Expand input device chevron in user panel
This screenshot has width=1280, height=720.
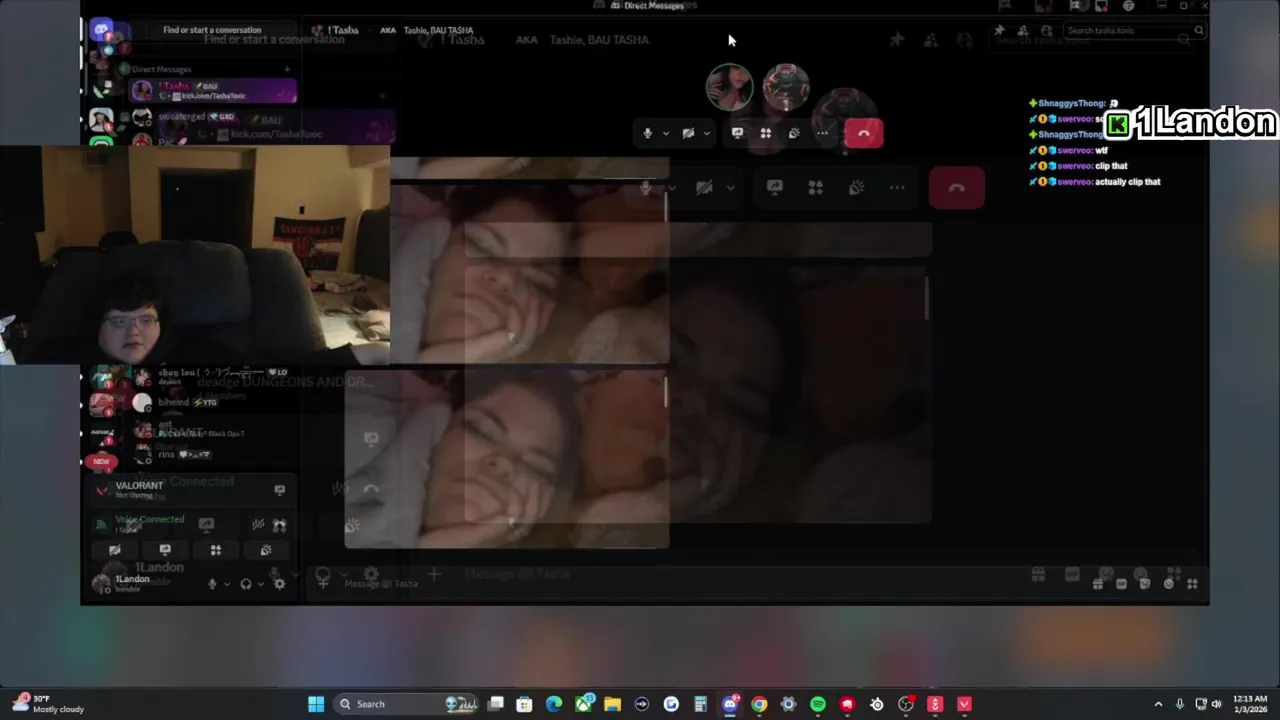point(227,584)
